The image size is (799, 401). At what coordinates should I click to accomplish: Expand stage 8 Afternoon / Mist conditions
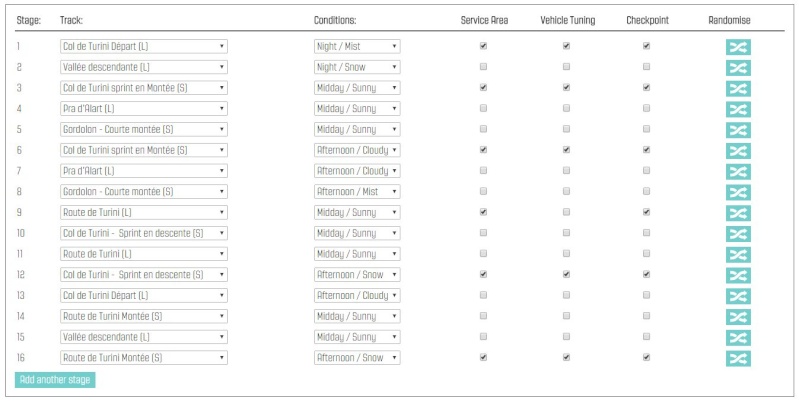tap(357, 192)
